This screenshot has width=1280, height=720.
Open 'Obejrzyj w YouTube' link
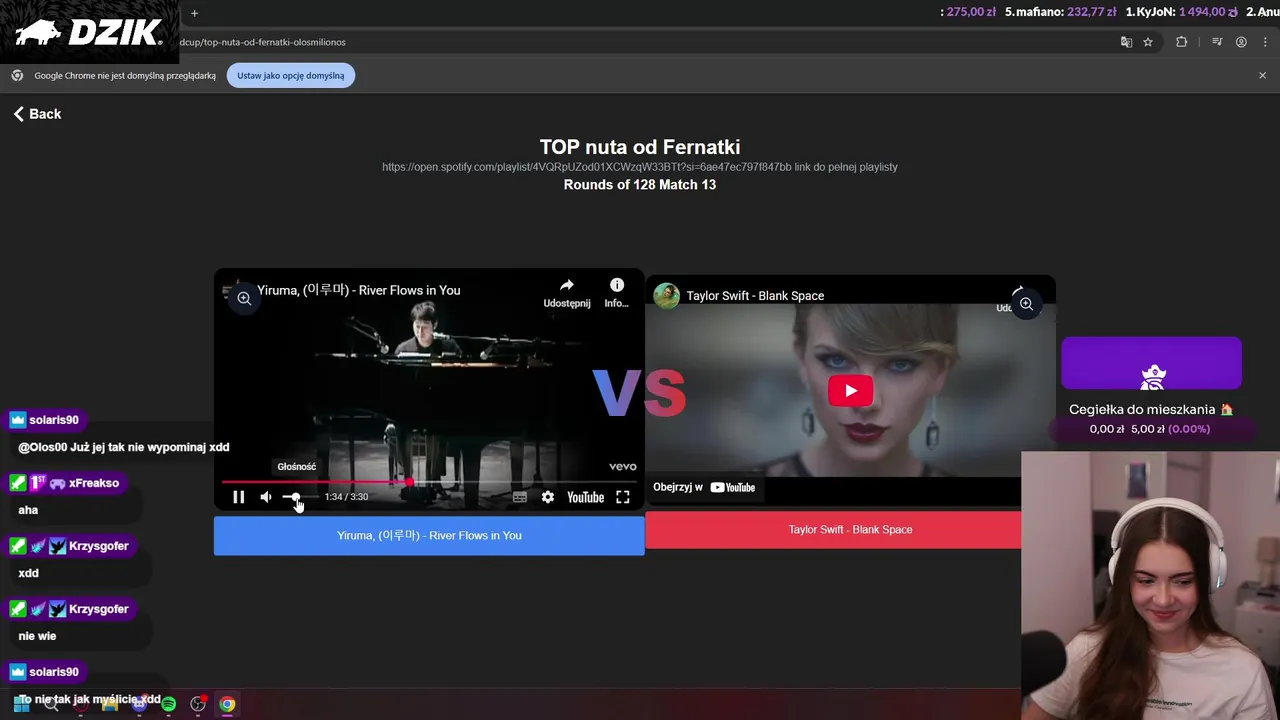point(704,488)
